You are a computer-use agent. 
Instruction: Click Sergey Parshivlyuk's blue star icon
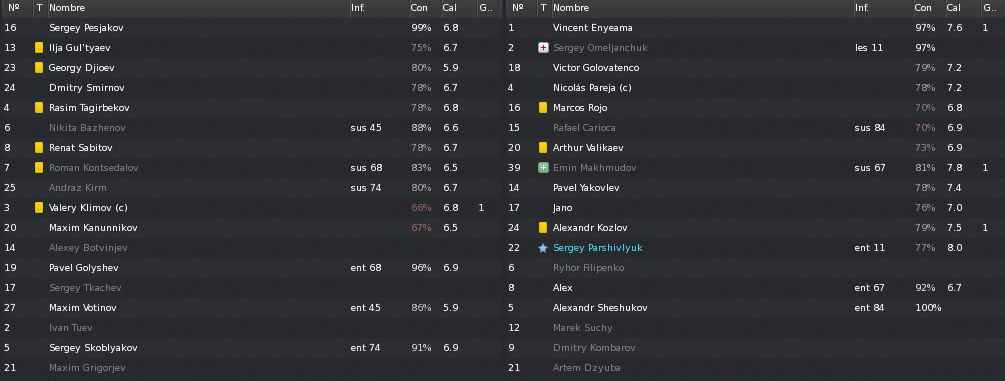[543, 248]
